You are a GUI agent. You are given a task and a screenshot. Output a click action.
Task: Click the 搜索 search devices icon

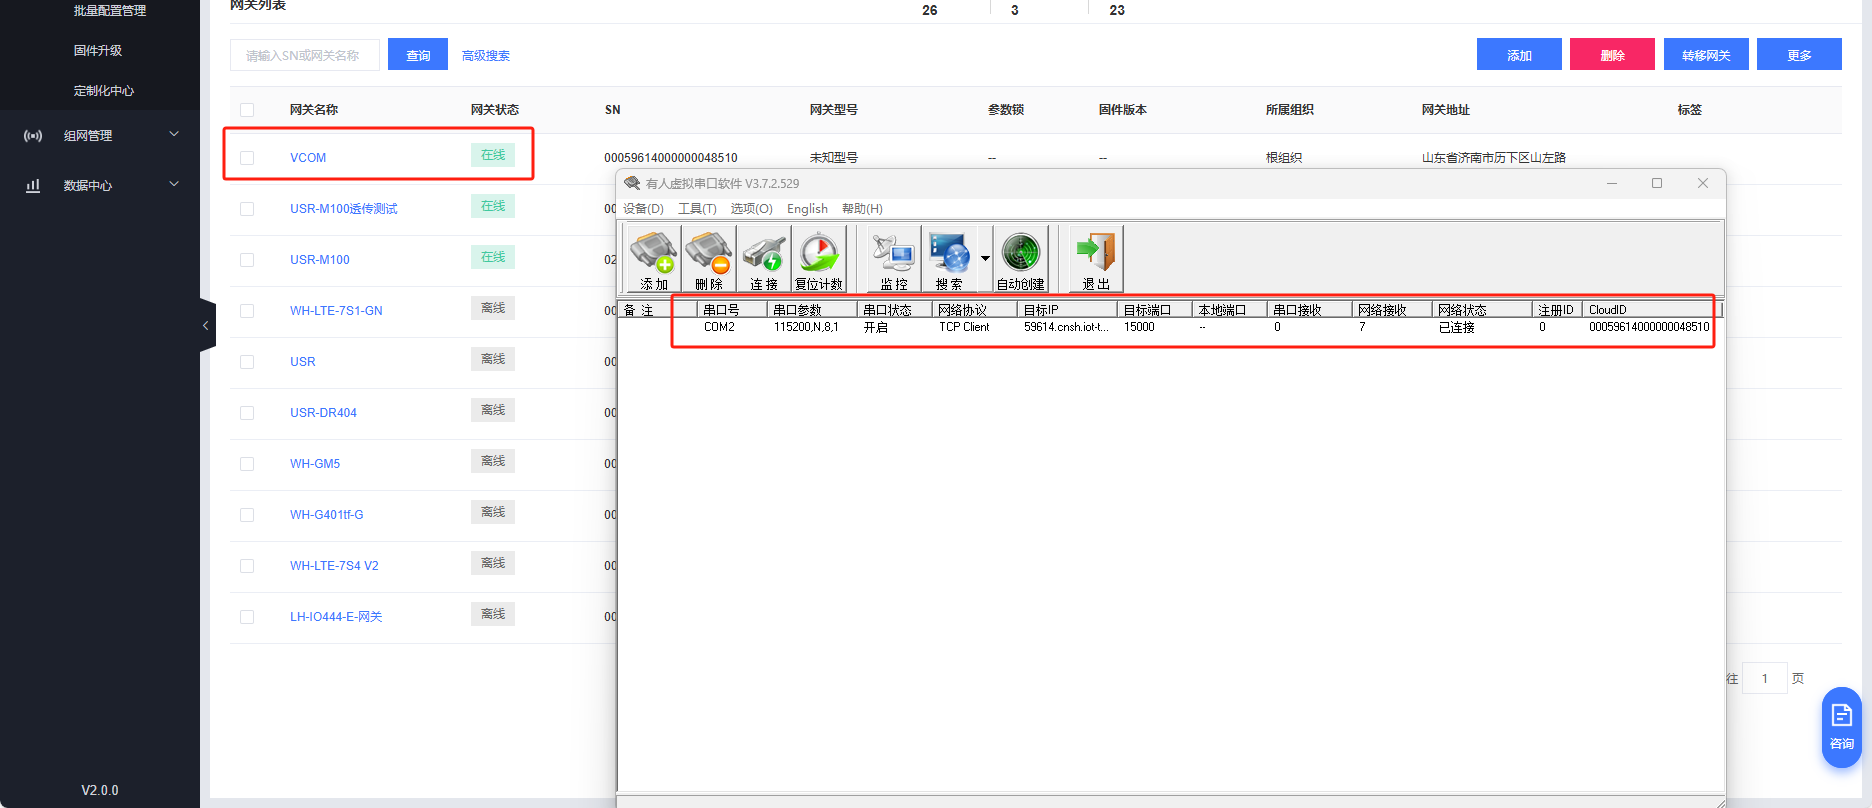[949, 258]
